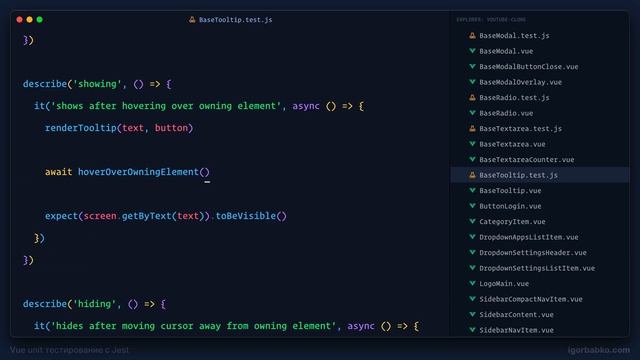
Task: Close the editor window with the red button
Action: pyautogui.click(x=19, y=20)
